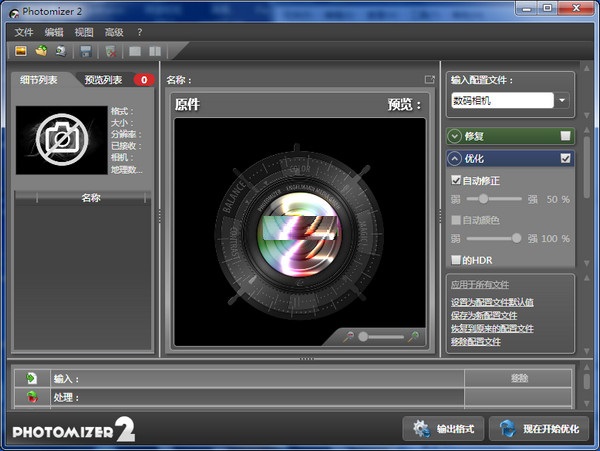Tick the checkbox on the 修复 section header
The image size is (600, 451).
coord(566,136)
